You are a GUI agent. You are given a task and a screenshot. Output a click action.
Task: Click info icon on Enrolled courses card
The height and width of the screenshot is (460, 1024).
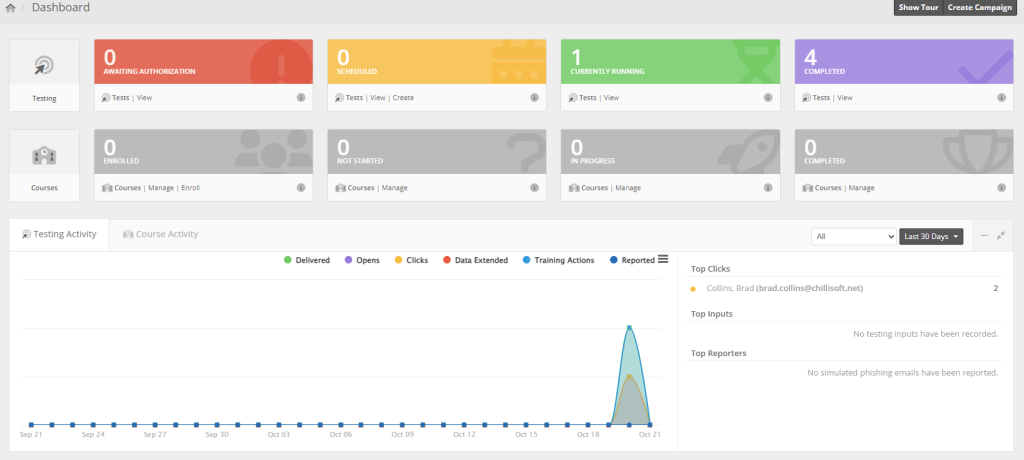[301, 188]
